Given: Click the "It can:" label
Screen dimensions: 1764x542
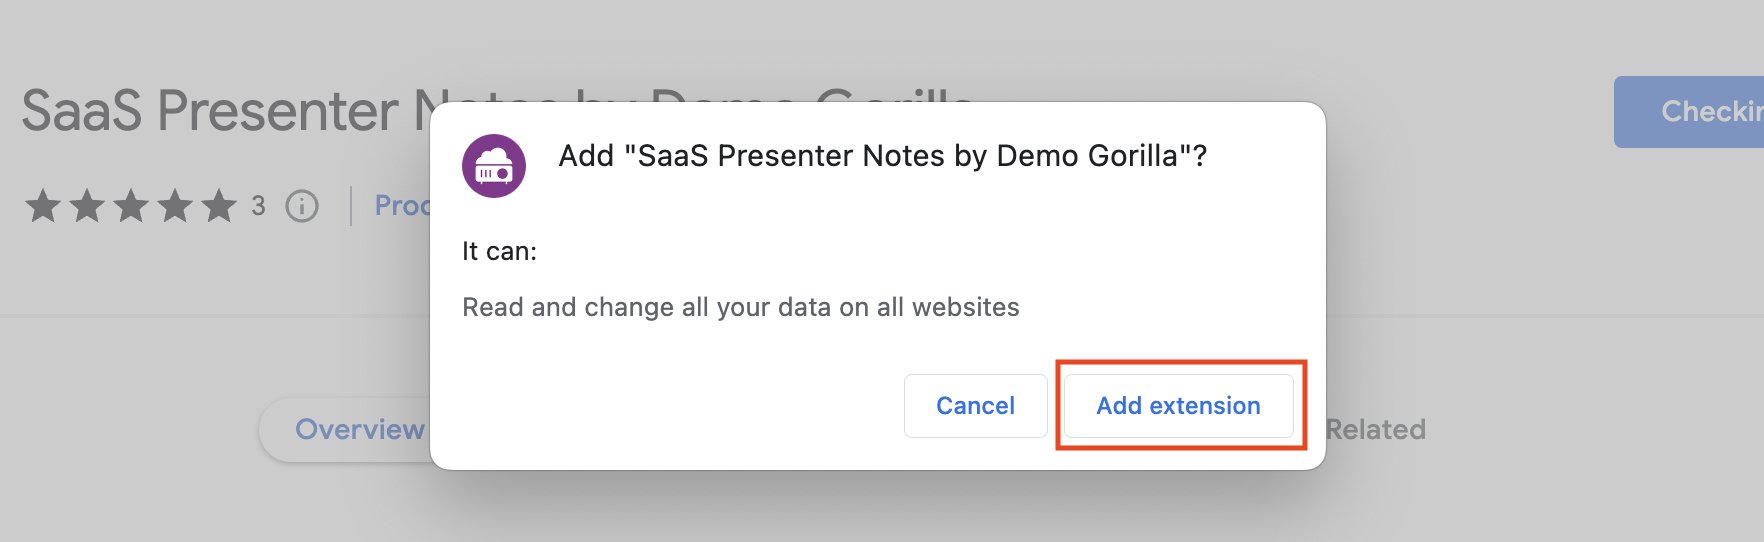Looking at the screenshot, I should tap(499, 251).
